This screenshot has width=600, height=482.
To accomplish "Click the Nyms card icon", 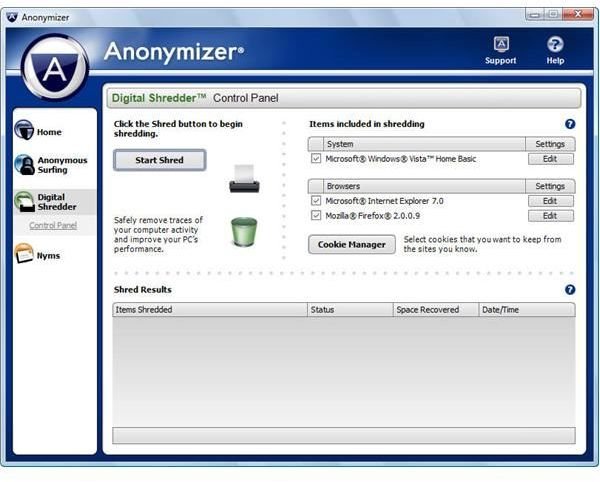I will point(24,254).
